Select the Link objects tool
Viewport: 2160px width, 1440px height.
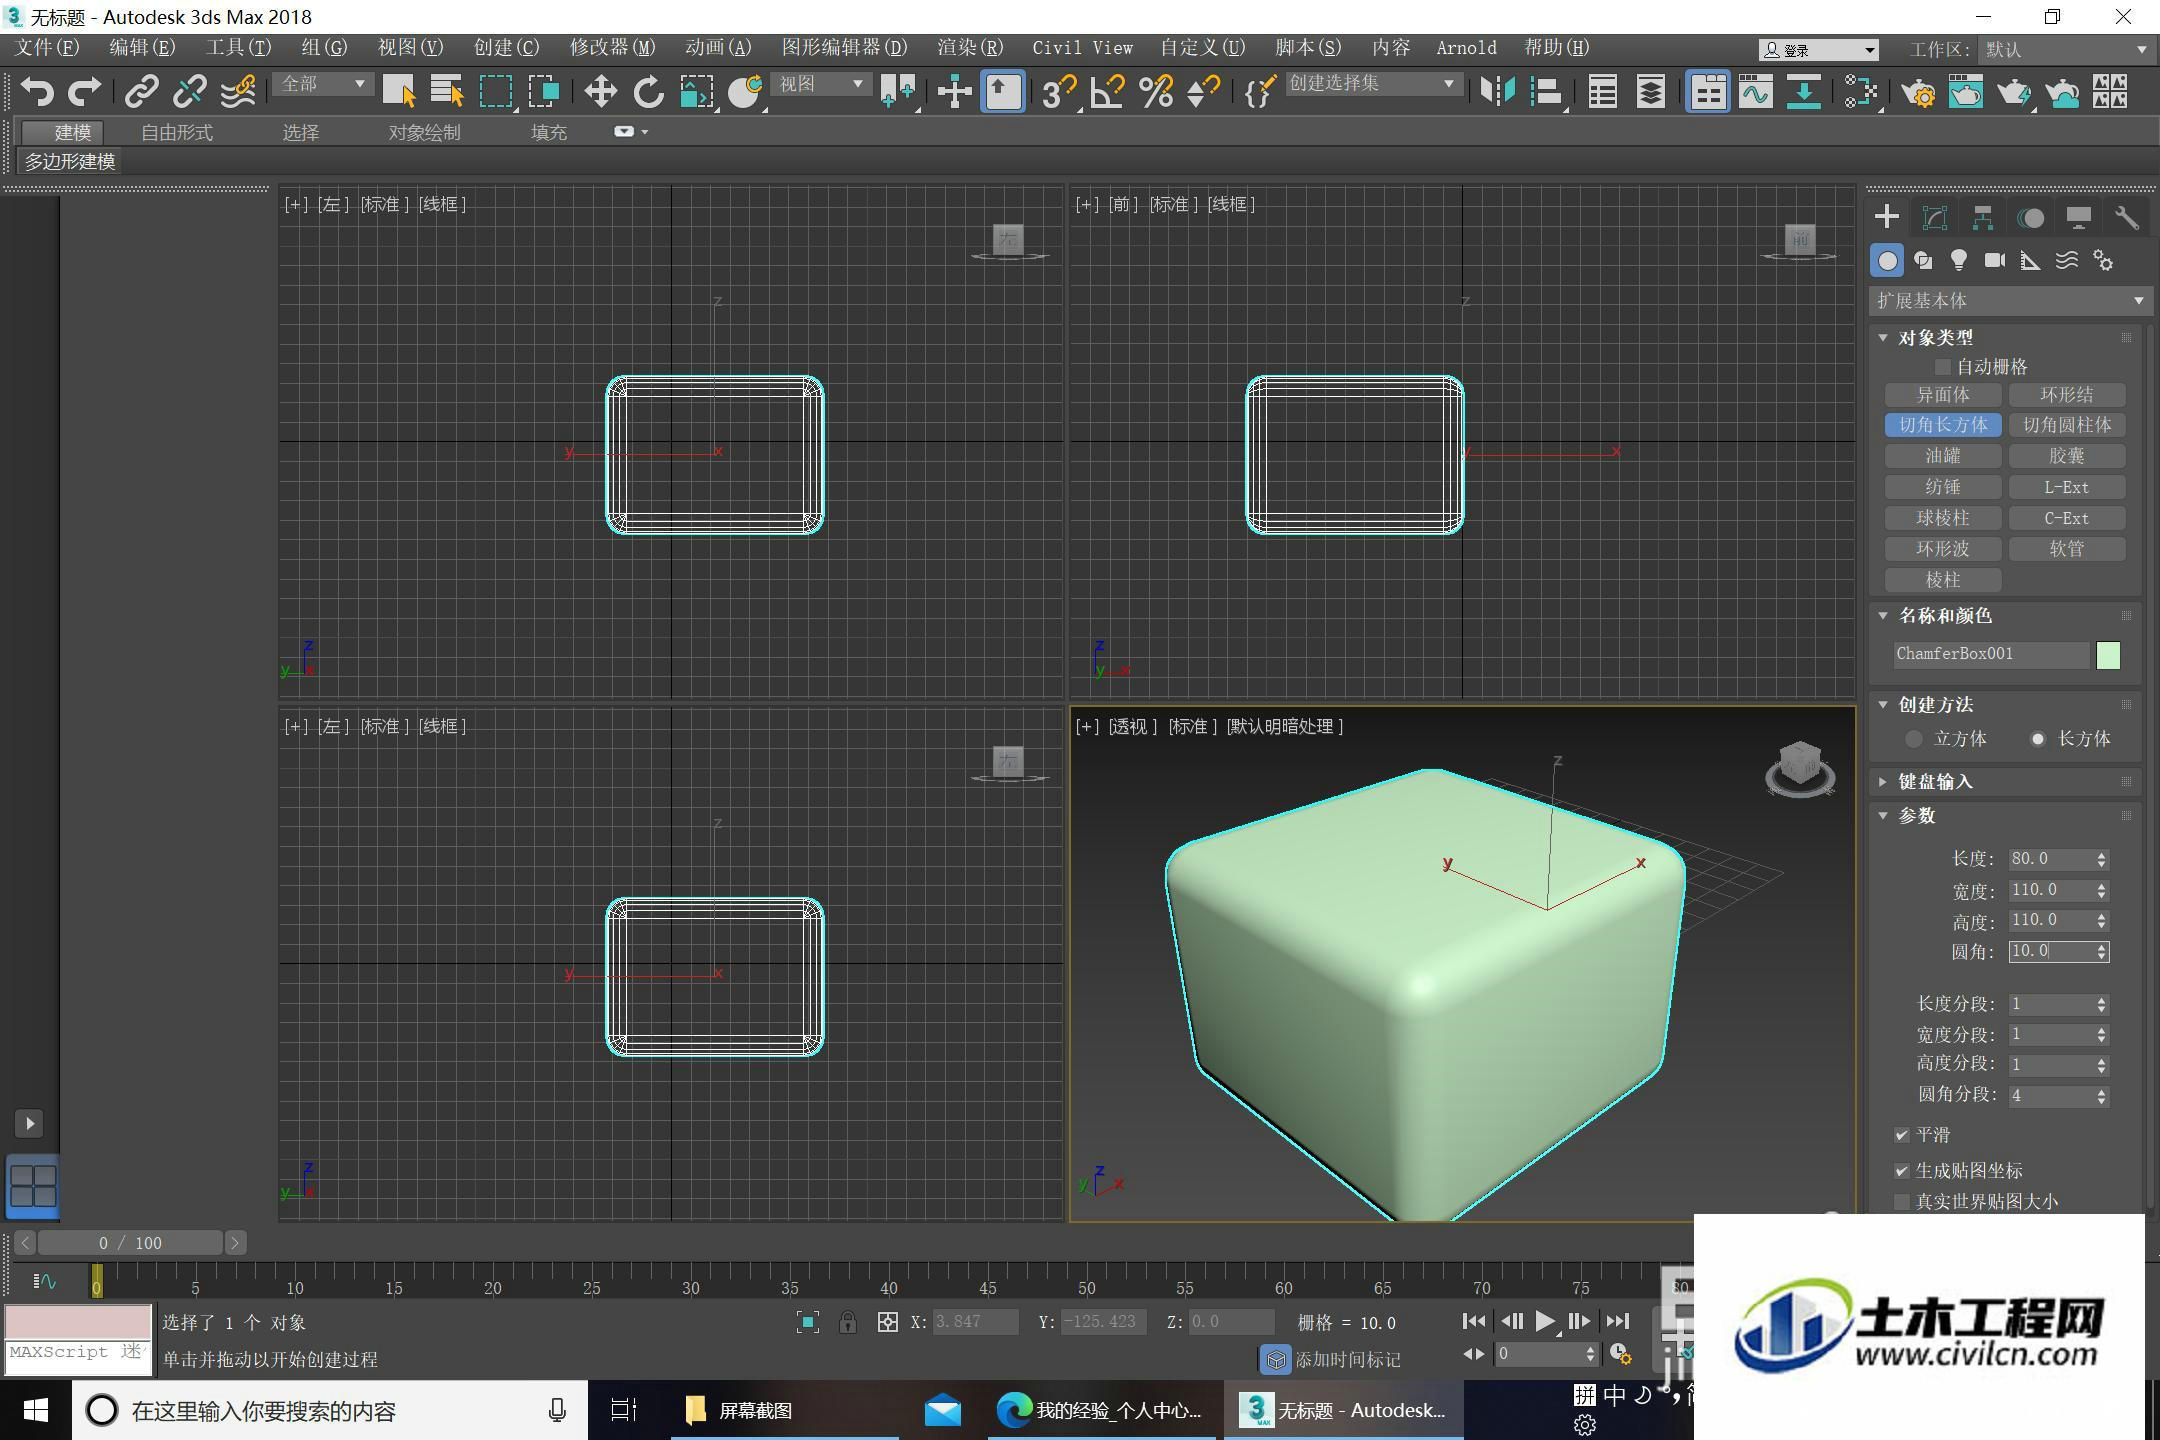(x=141, y=92)
